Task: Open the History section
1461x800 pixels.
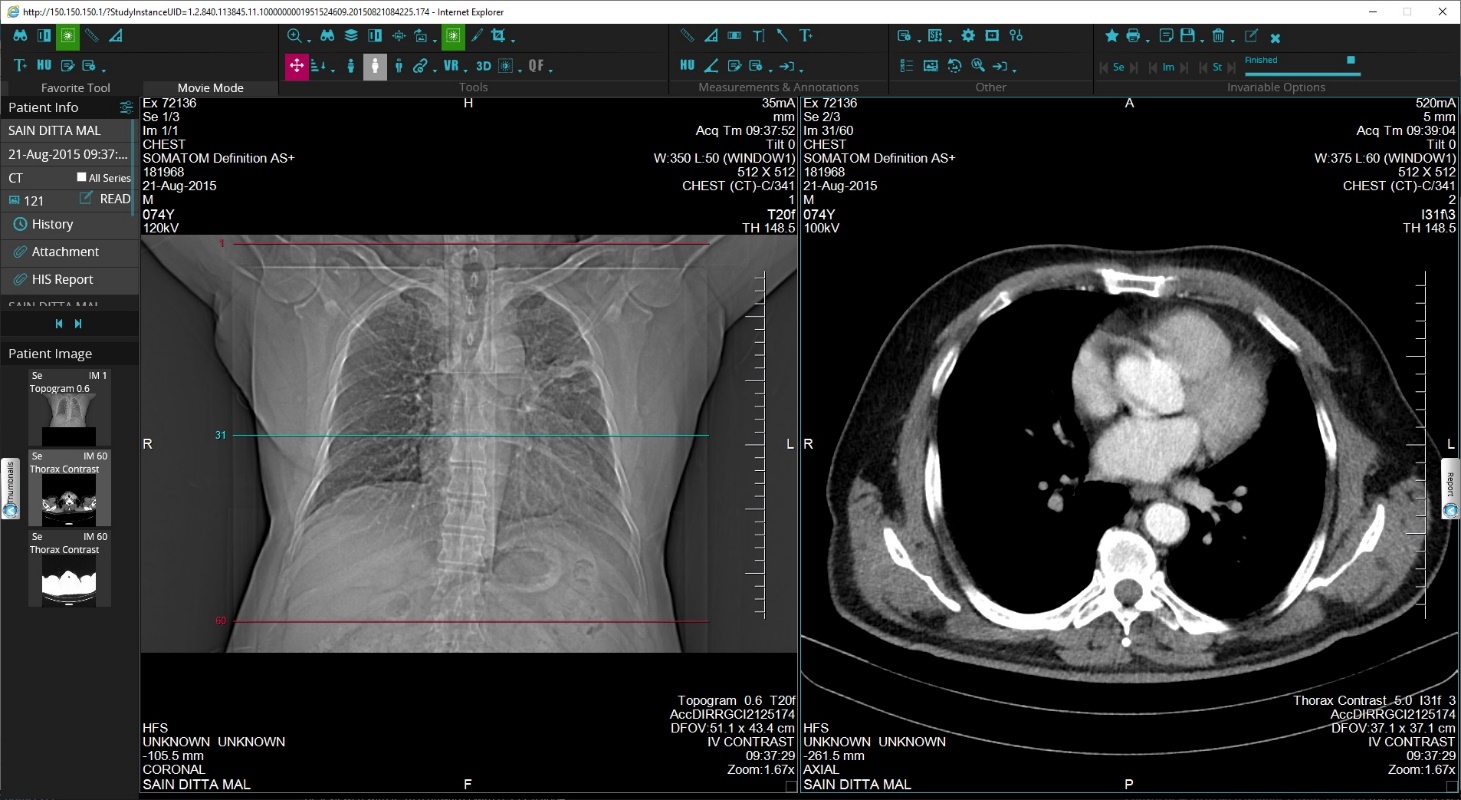Action: tap(69, 224)
